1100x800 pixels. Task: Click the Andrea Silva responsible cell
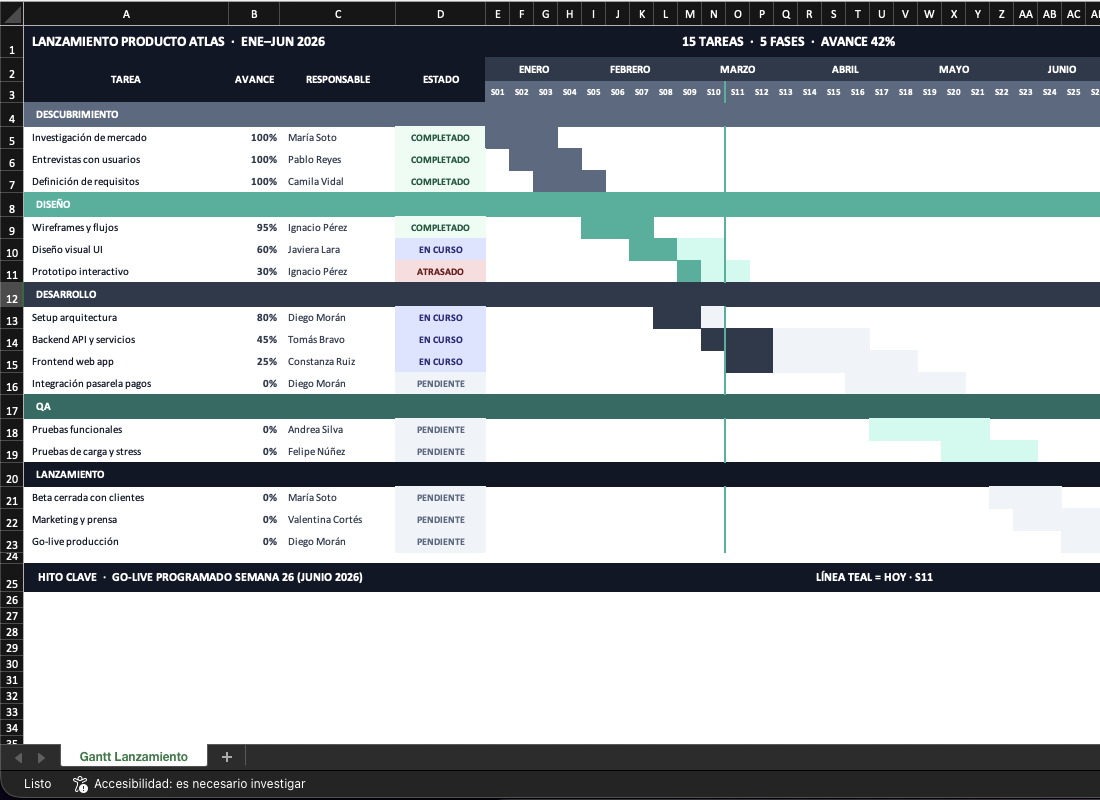[337, 429]
